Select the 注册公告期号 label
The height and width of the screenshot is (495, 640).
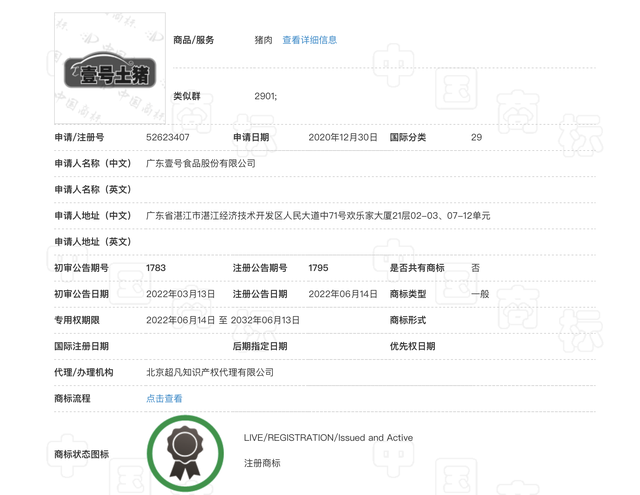260,268
